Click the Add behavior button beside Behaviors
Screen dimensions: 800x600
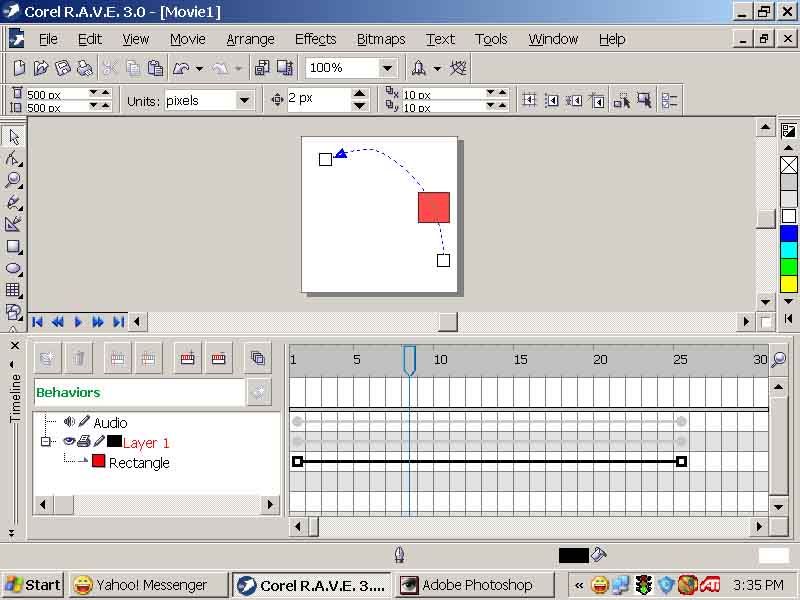pyautogui.click(x=259, y=392)
